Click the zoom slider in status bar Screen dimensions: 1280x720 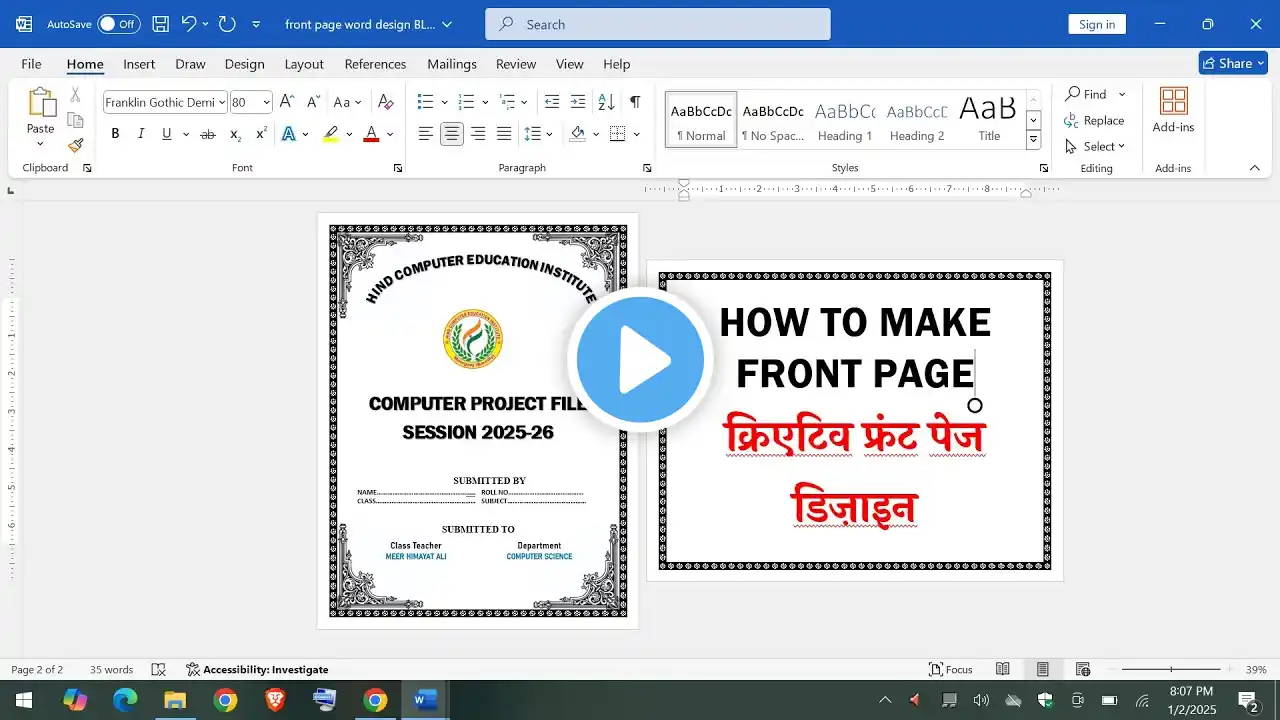[1171, 669]
